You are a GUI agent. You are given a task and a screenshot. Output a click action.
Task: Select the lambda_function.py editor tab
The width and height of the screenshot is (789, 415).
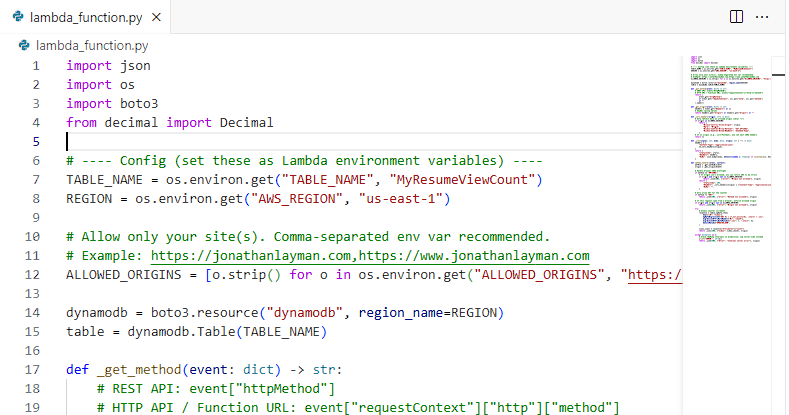point(86,17)
